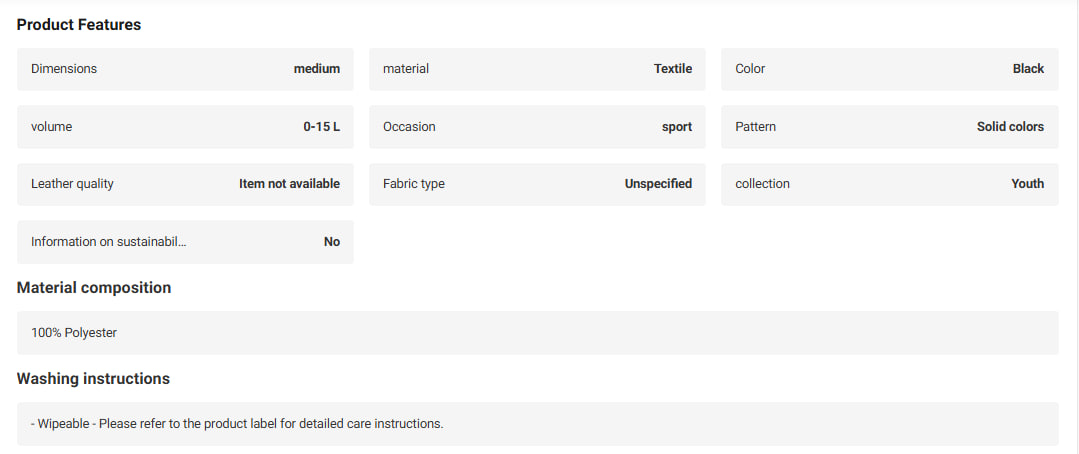Select the volume 0-15 L cell

tap(185, 127)
